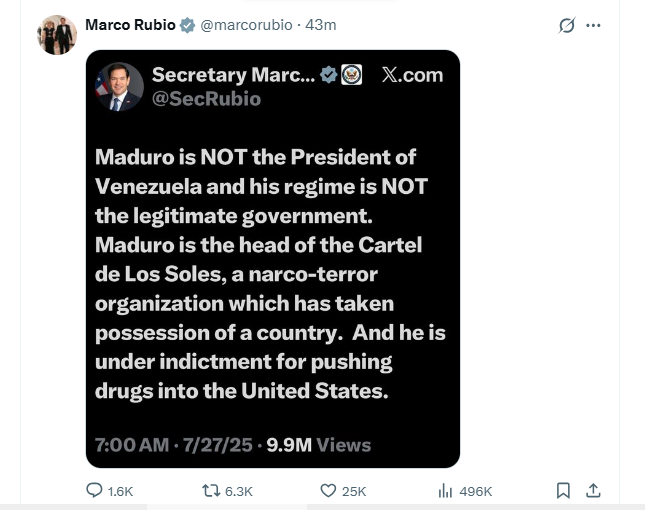Like the post with heart icon
This screenshot has width=645, height=510.
pos(328,491)
